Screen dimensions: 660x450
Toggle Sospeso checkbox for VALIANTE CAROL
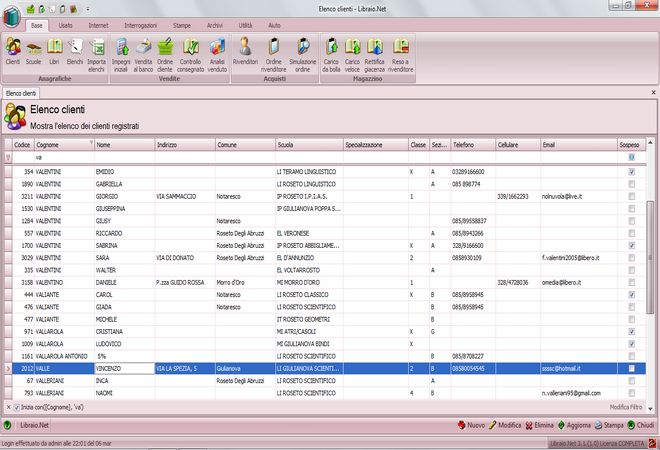tap(631, 295)
